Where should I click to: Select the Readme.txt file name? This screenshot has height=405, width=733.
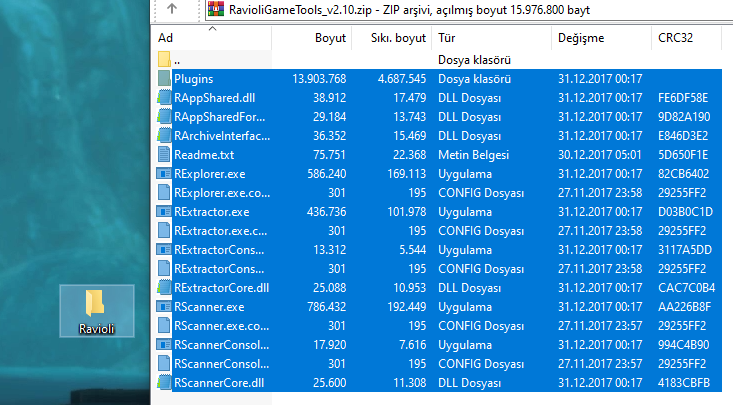[x=204, y=155]
